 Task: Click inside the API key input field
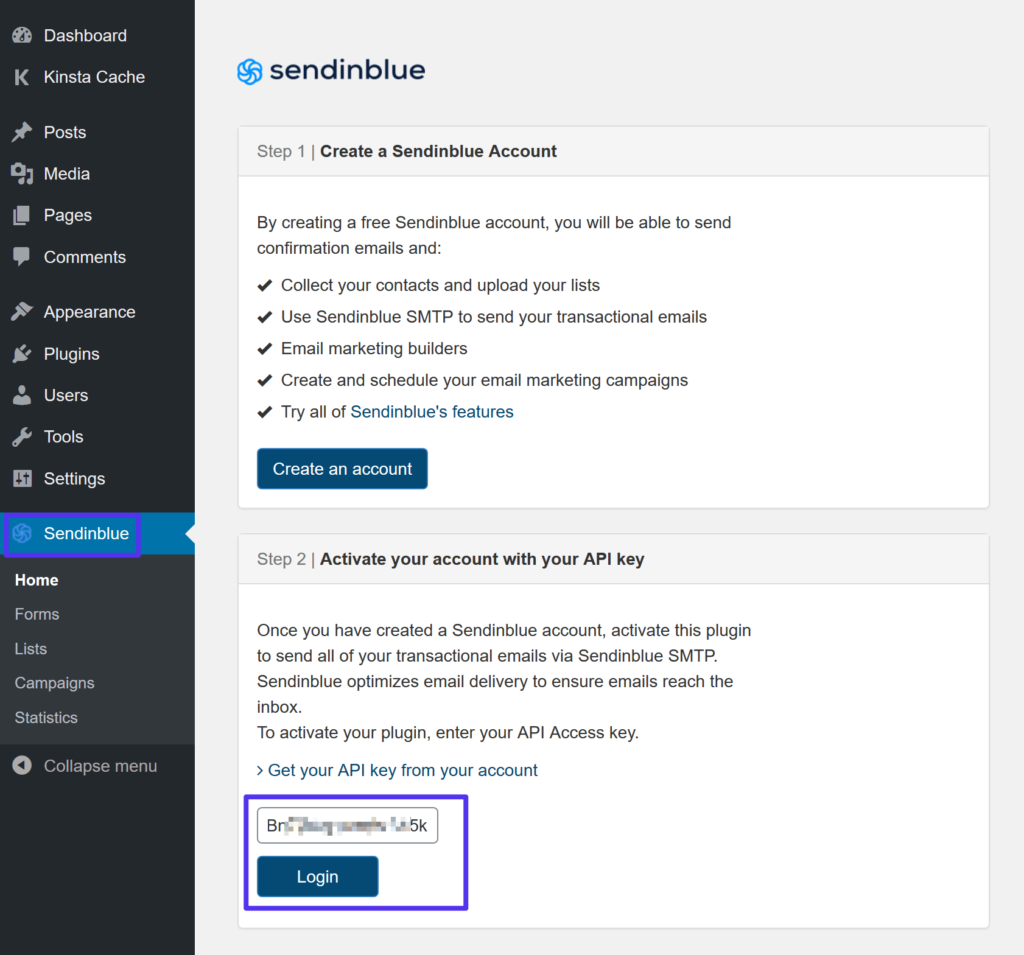coord(347,825)
